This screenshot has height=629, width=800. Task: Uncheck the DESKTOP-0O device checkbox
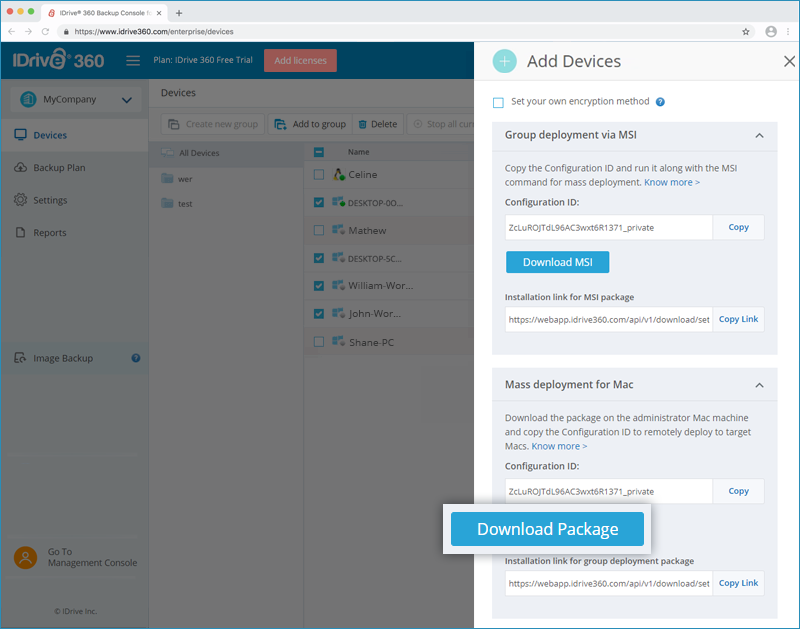(x=319, y=203)
